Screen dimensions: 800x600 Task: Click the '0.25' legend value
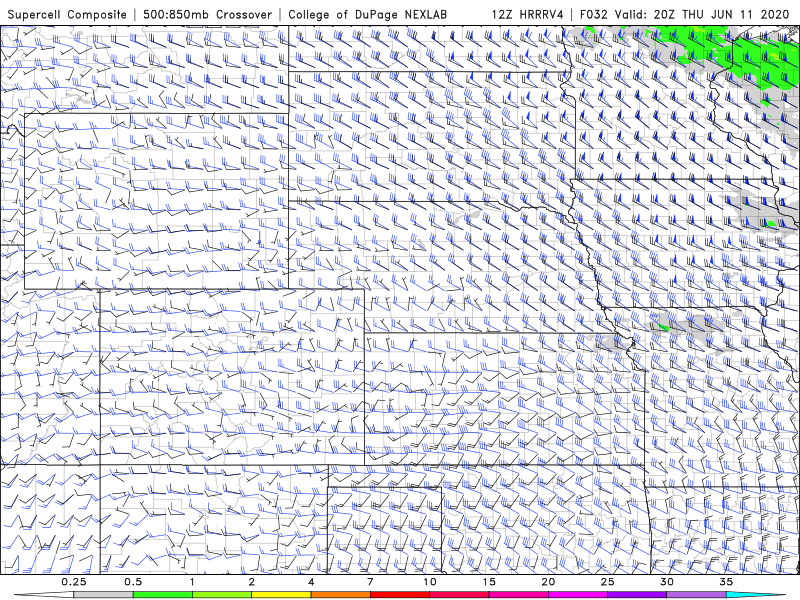tap(74, 582)
